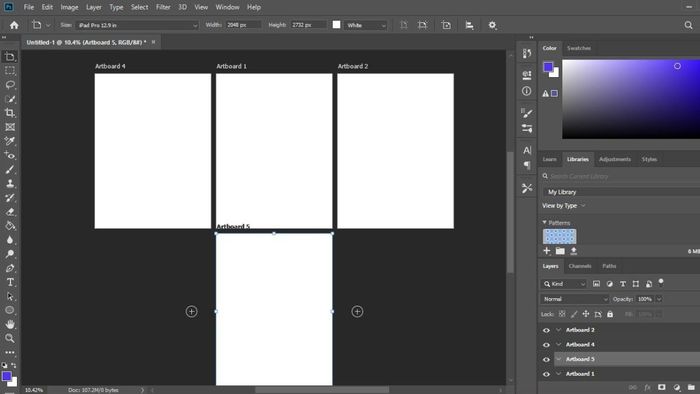Switch to the Channels tab

580,266
